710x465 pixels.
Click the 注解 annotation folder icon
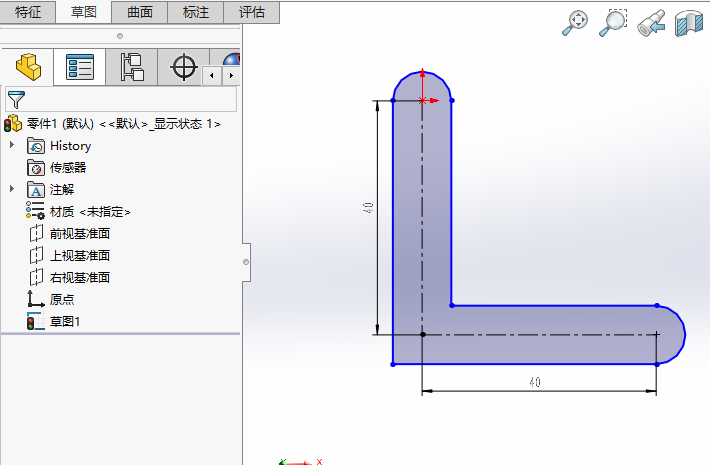(36, 189)
